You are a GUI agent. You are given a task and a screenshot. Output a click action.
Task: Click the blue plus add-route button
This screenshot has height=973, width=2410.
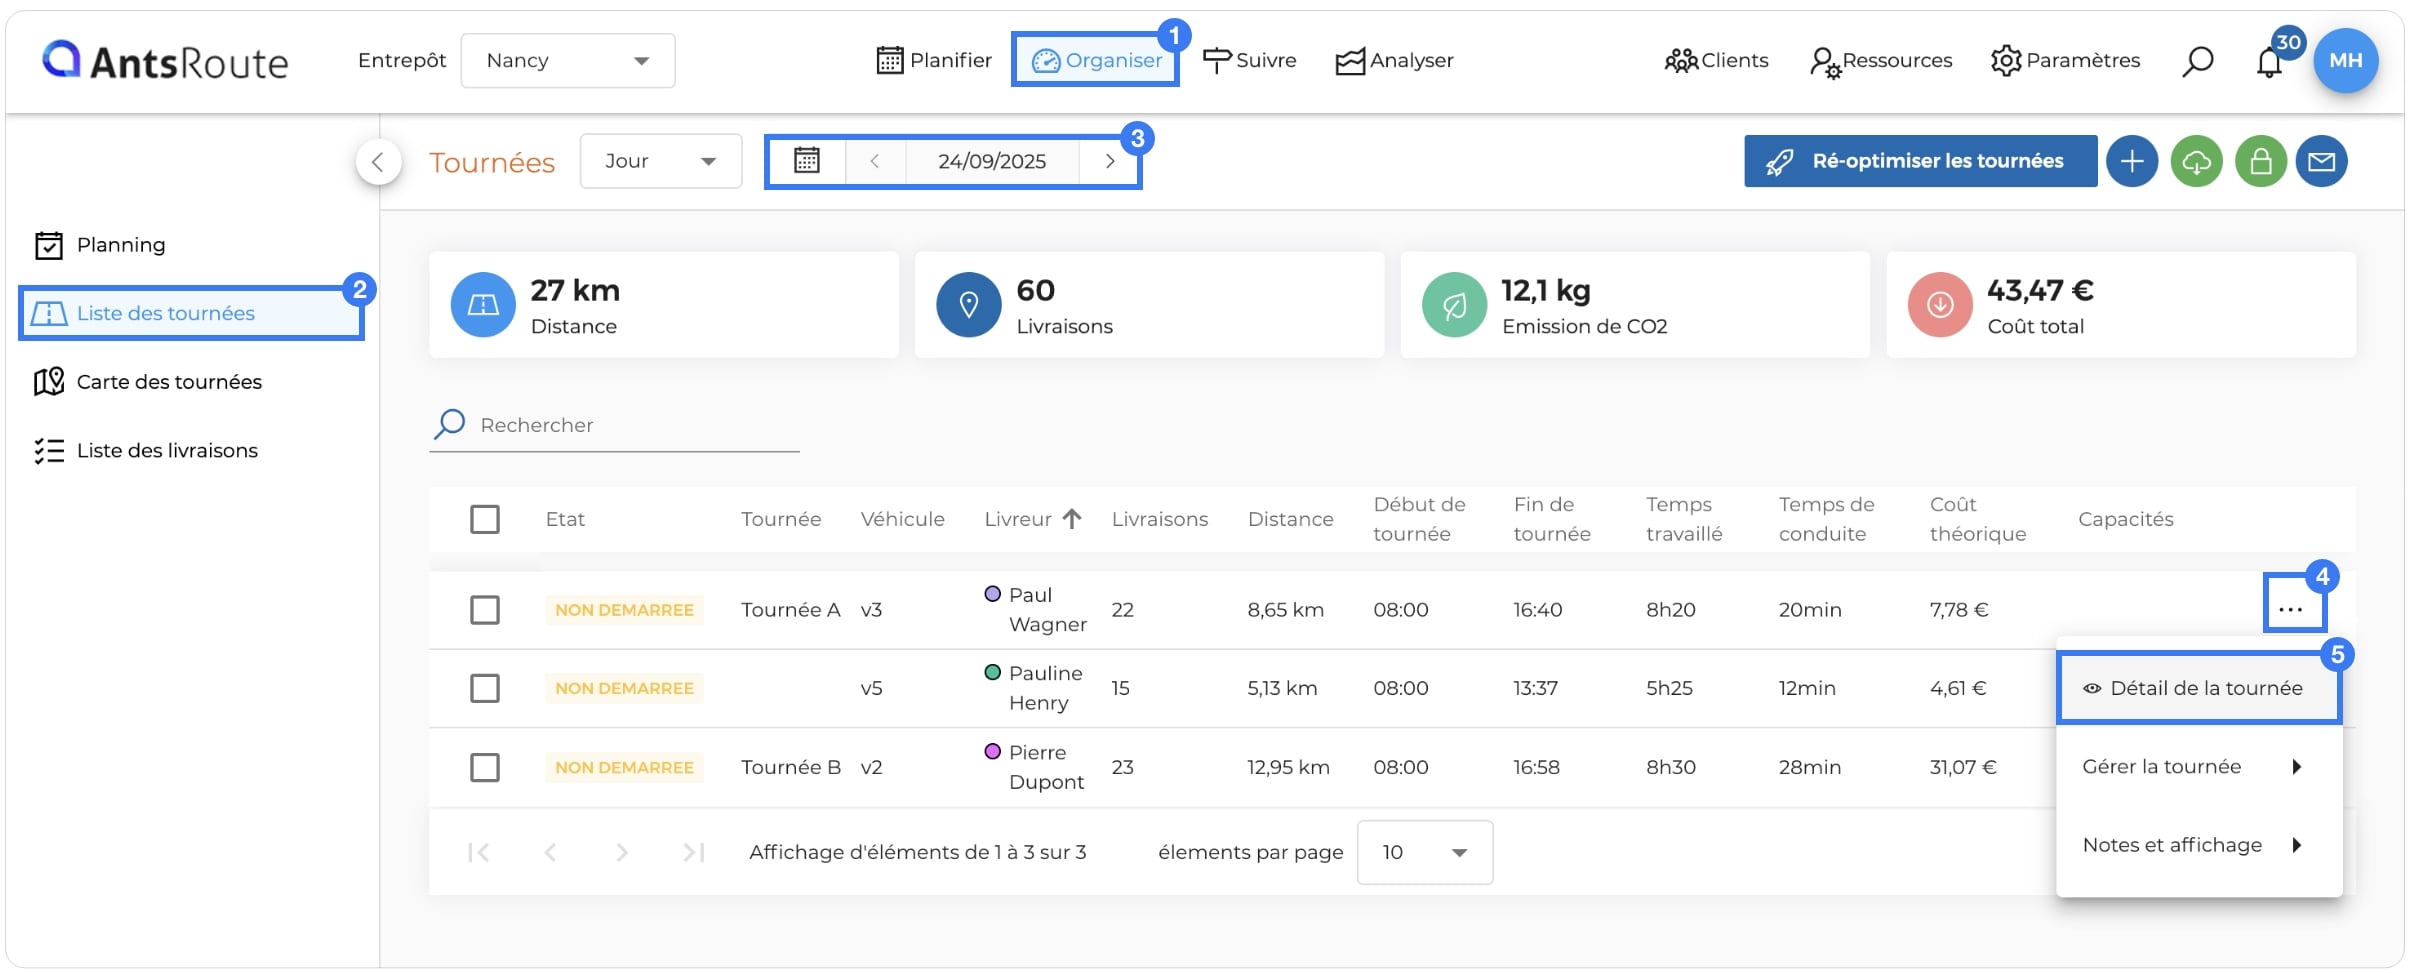pos(2132,161)
